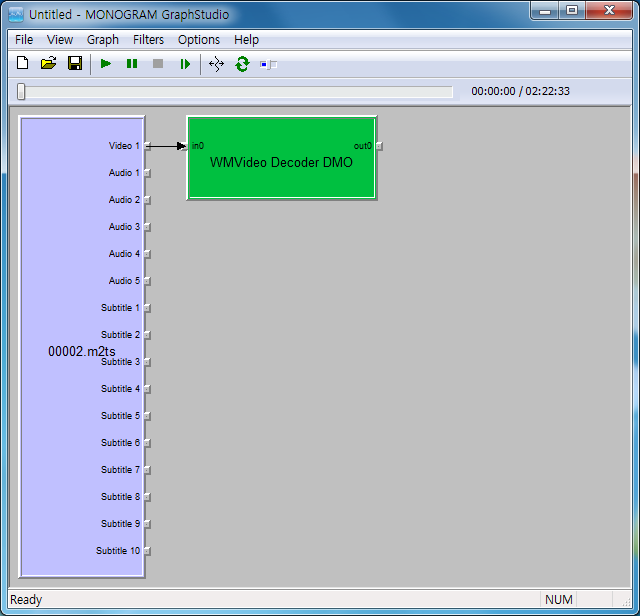
Task: Minimize the GraphStudio window
Action: 545,11
